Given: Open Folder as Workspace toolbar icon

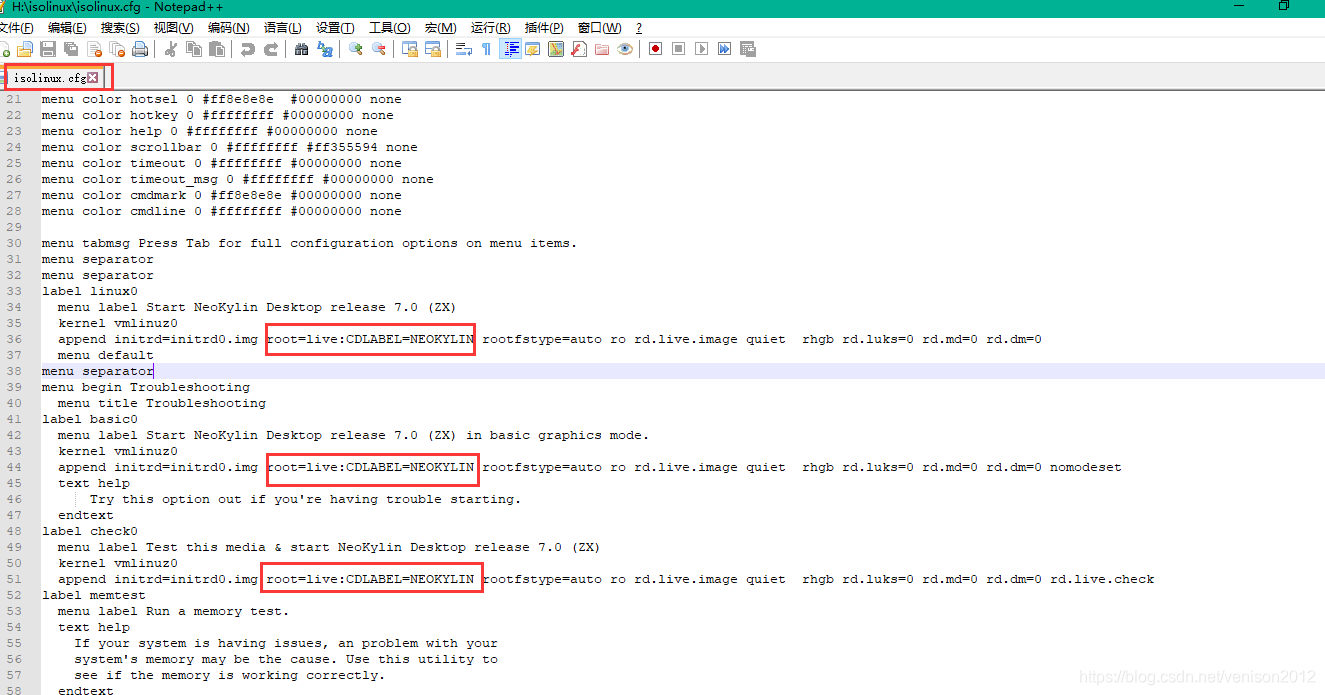Looking at the screenshot, I should 602,49.
